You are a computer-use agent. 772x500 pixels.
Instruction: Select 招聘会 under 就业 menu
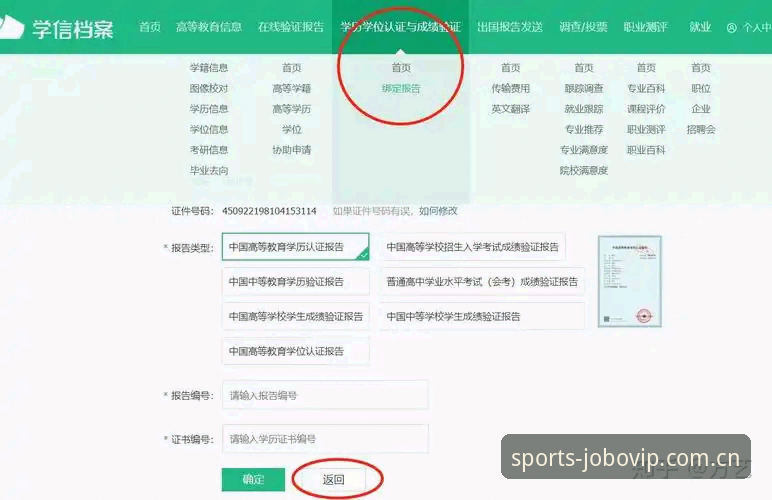pos(701,129)
